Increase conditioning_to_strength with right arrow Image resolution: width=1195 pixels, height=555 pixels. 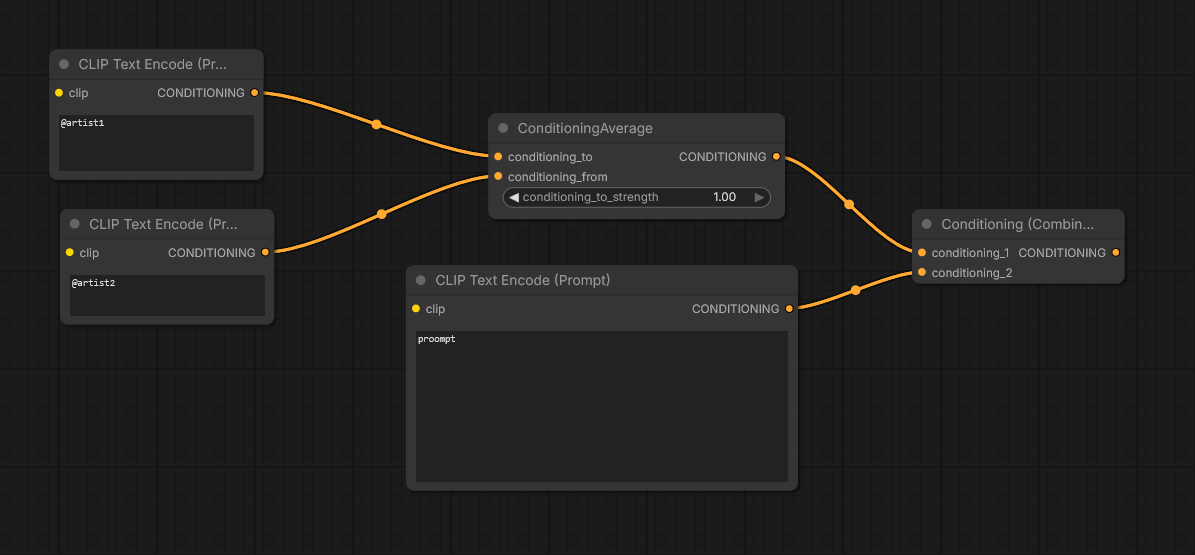click(759, 197)
